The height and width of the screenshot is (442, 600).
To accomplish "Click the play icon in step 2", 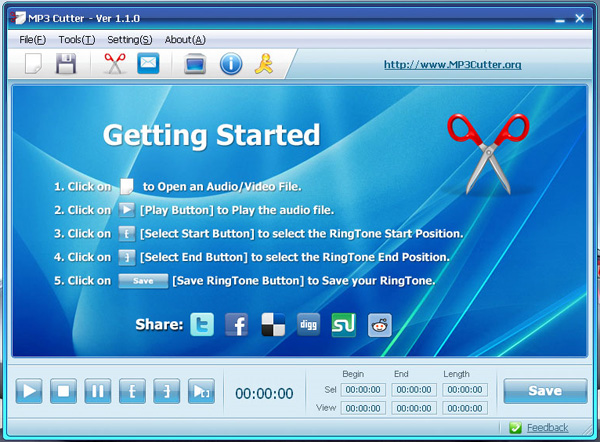I will pyautogui.click(x=127, y=210).
